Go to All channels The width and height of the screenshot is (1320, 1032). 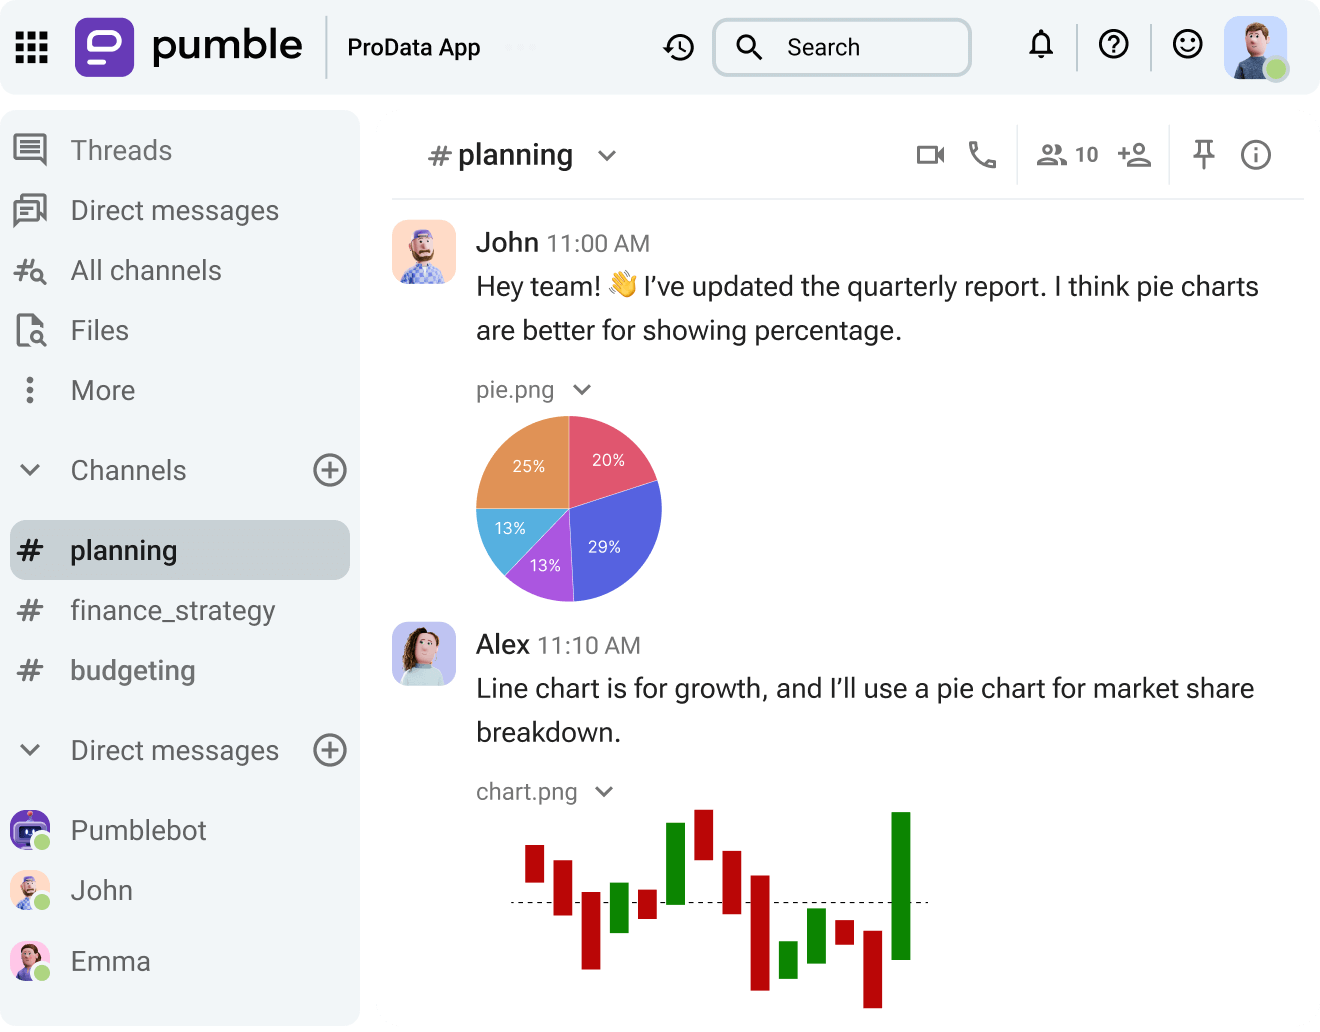146,270
